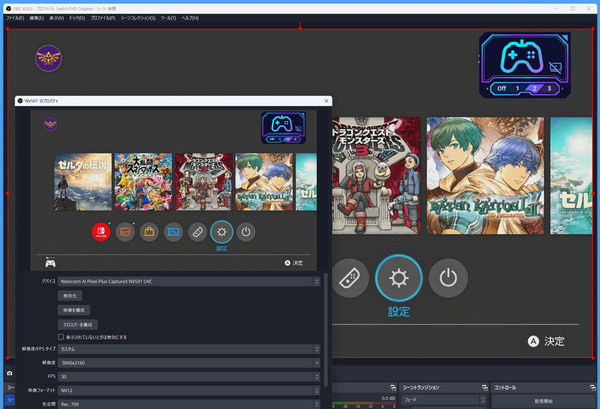Open the シーンコレクション(S) menu
The height and width of the screenshot is (409, 600).
138,18
